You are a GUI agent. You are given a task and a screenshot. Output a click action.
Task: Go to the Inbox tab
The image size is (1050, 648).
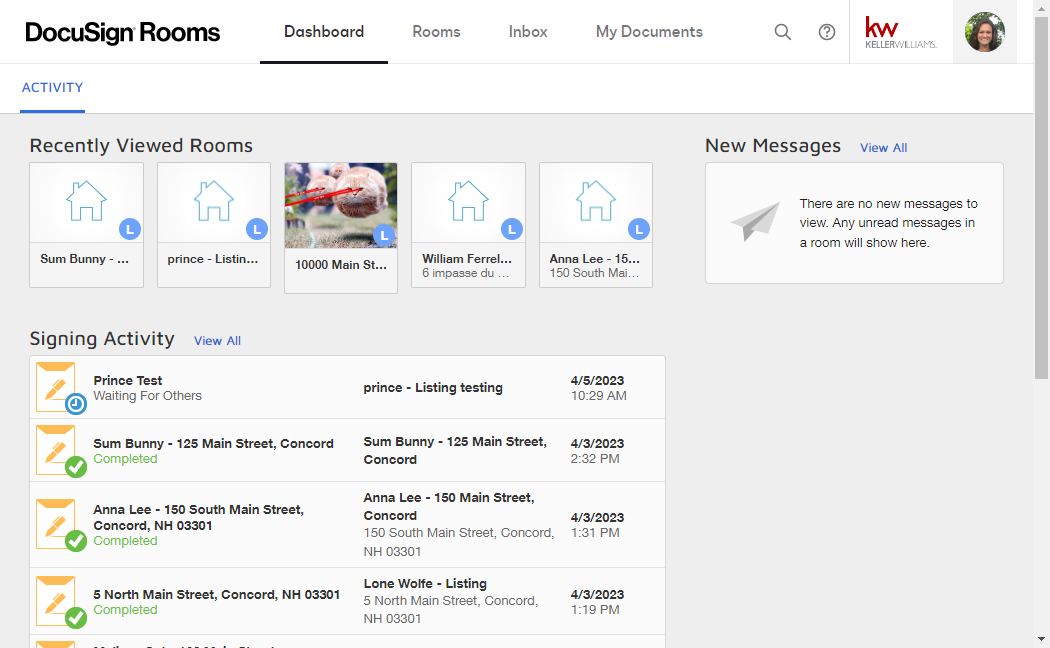[528, 31]
